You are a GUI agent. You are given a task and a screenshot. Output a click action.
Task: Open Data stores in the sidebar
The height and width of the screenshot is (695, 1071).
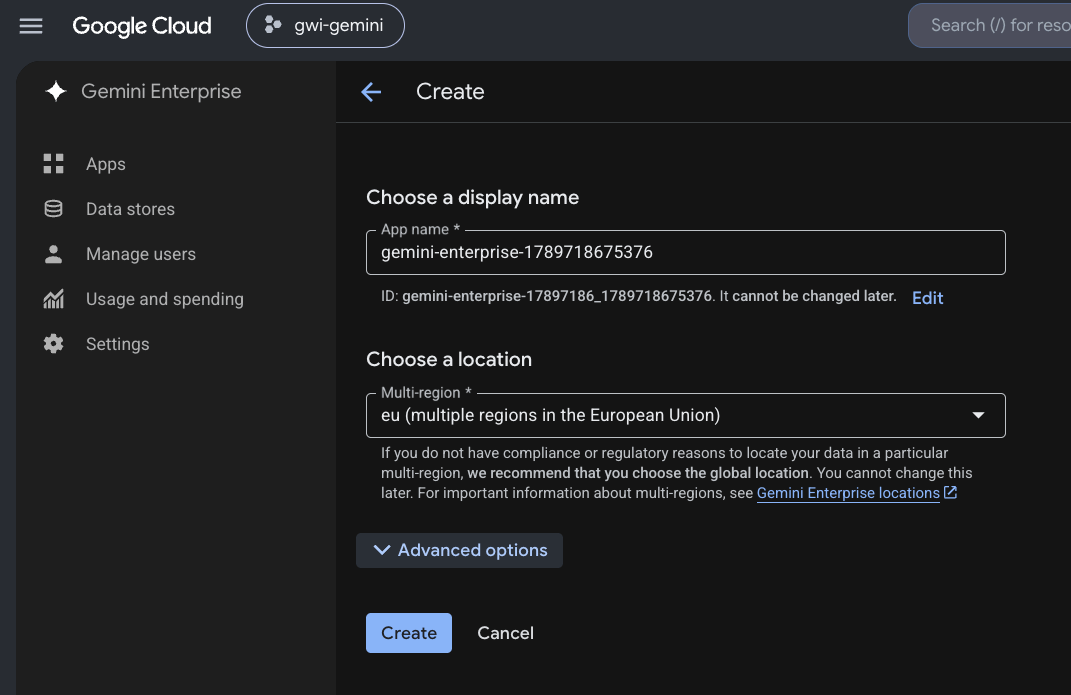pos(130,209)
